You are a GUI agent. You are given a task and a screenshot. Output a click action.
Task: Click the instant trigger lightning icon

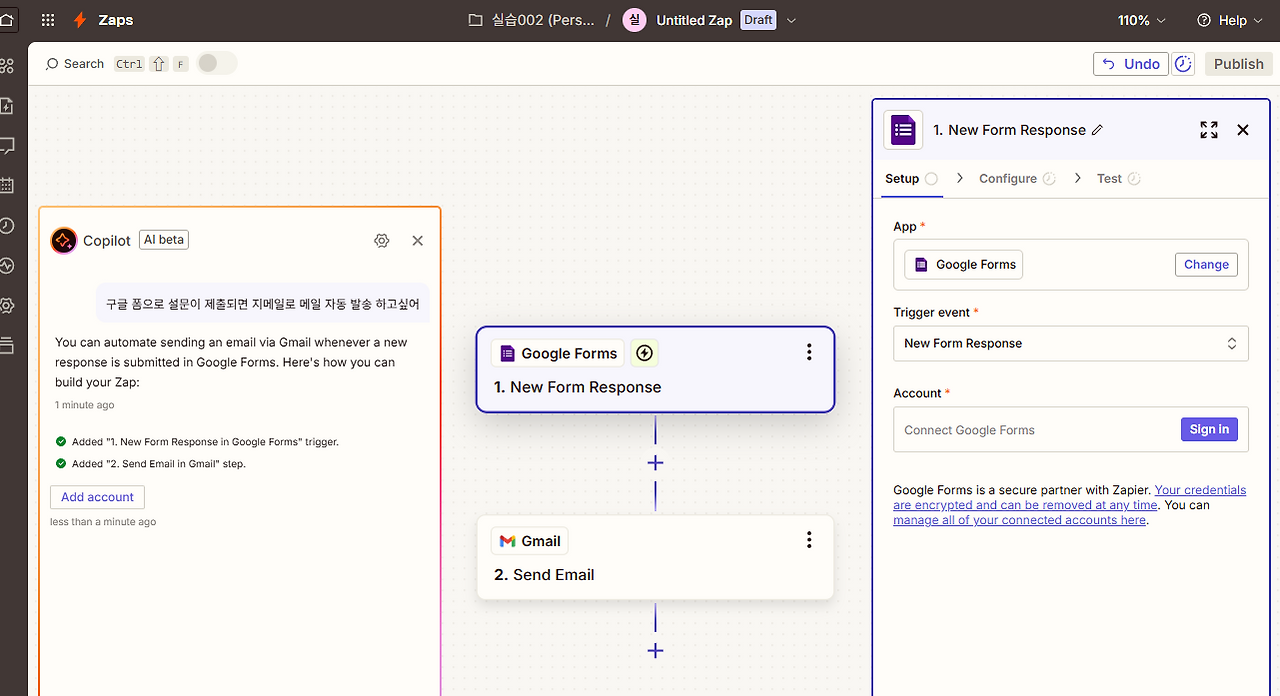click(x=645, y=353)
